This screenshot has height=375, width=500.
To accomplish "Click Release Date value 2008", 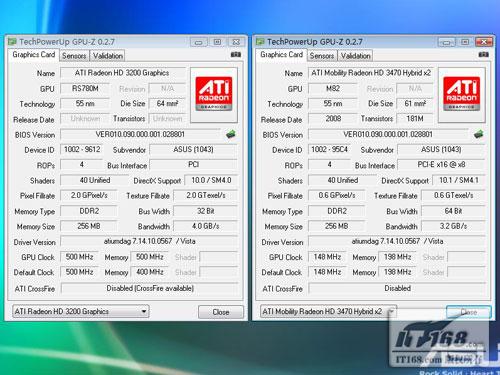I will pyautogui.click(x=333, y=119).
